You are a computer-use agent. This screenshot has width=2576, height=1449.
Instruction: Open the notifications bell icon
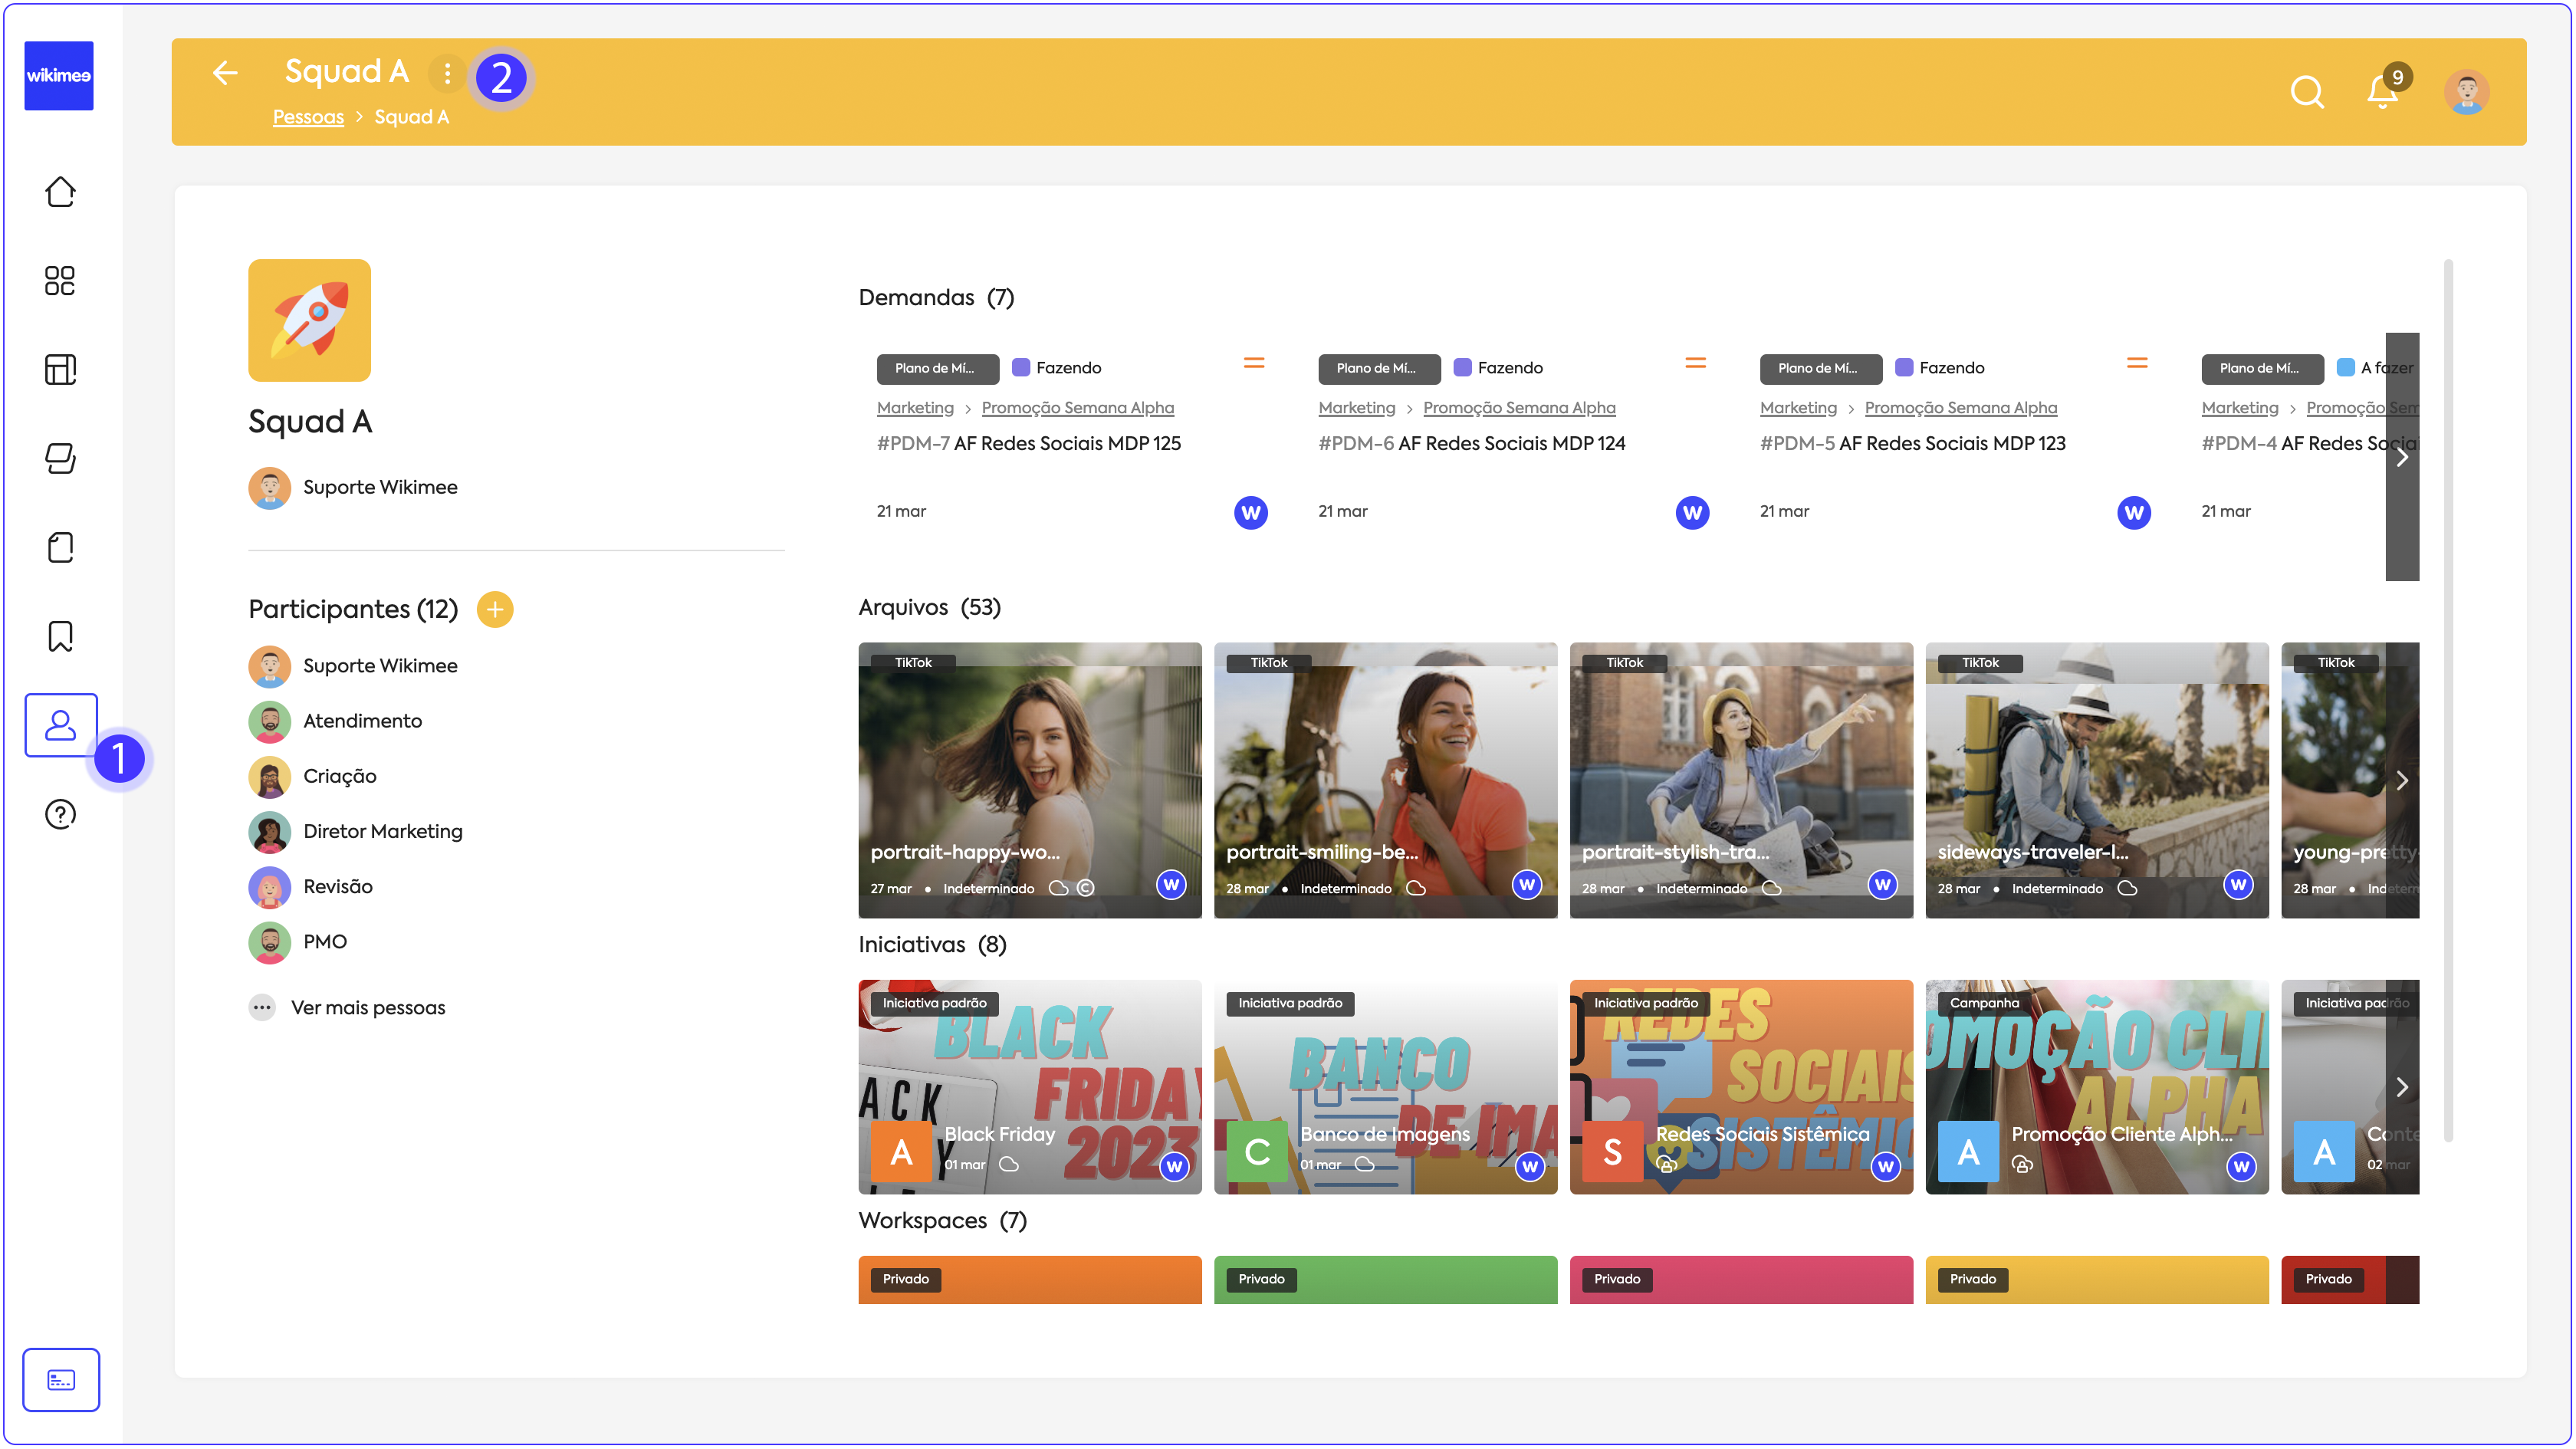click(2382, 92)
